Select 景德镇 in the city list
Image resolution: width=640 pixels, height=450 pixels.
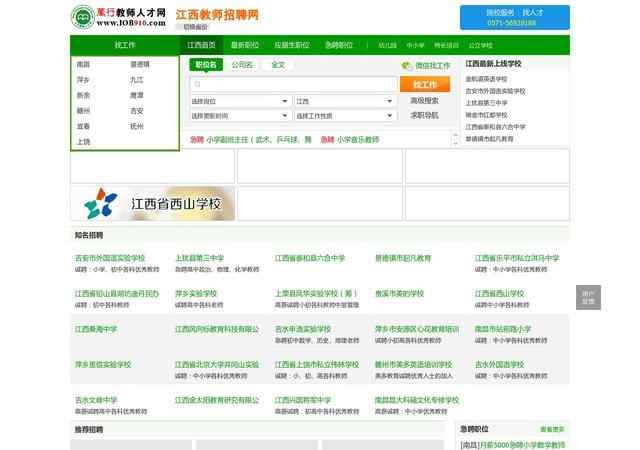point(140,64)
